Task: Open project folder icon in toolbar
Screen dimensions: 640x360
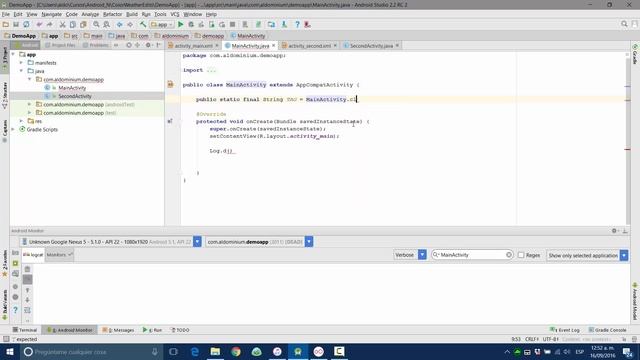Action: pos(6,24)
